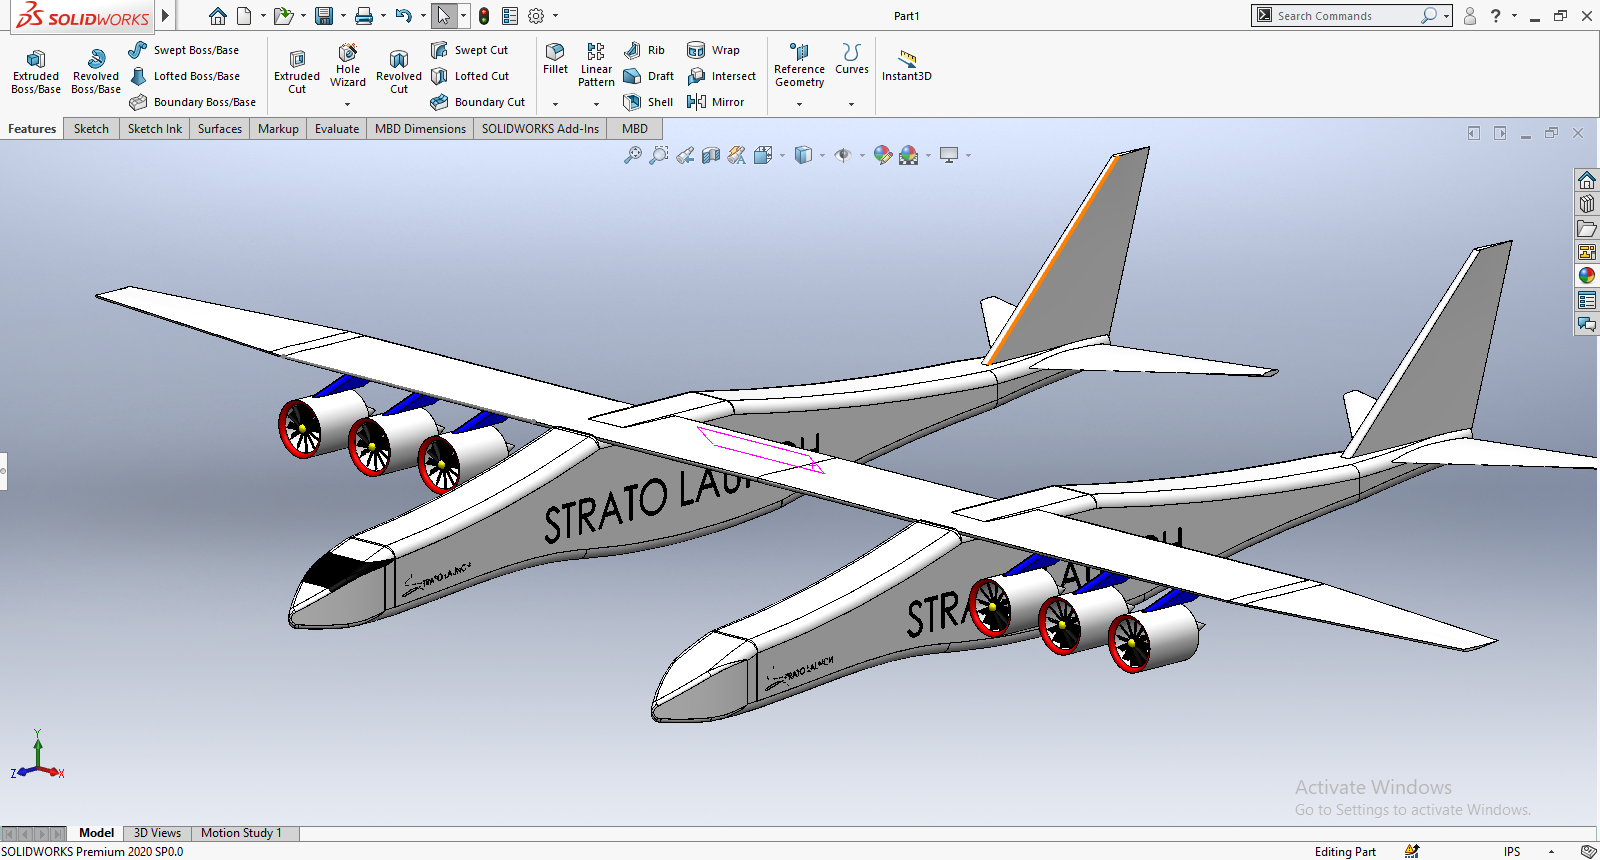Open the Hole Wizard dropdown arrow

click(348, 104)
